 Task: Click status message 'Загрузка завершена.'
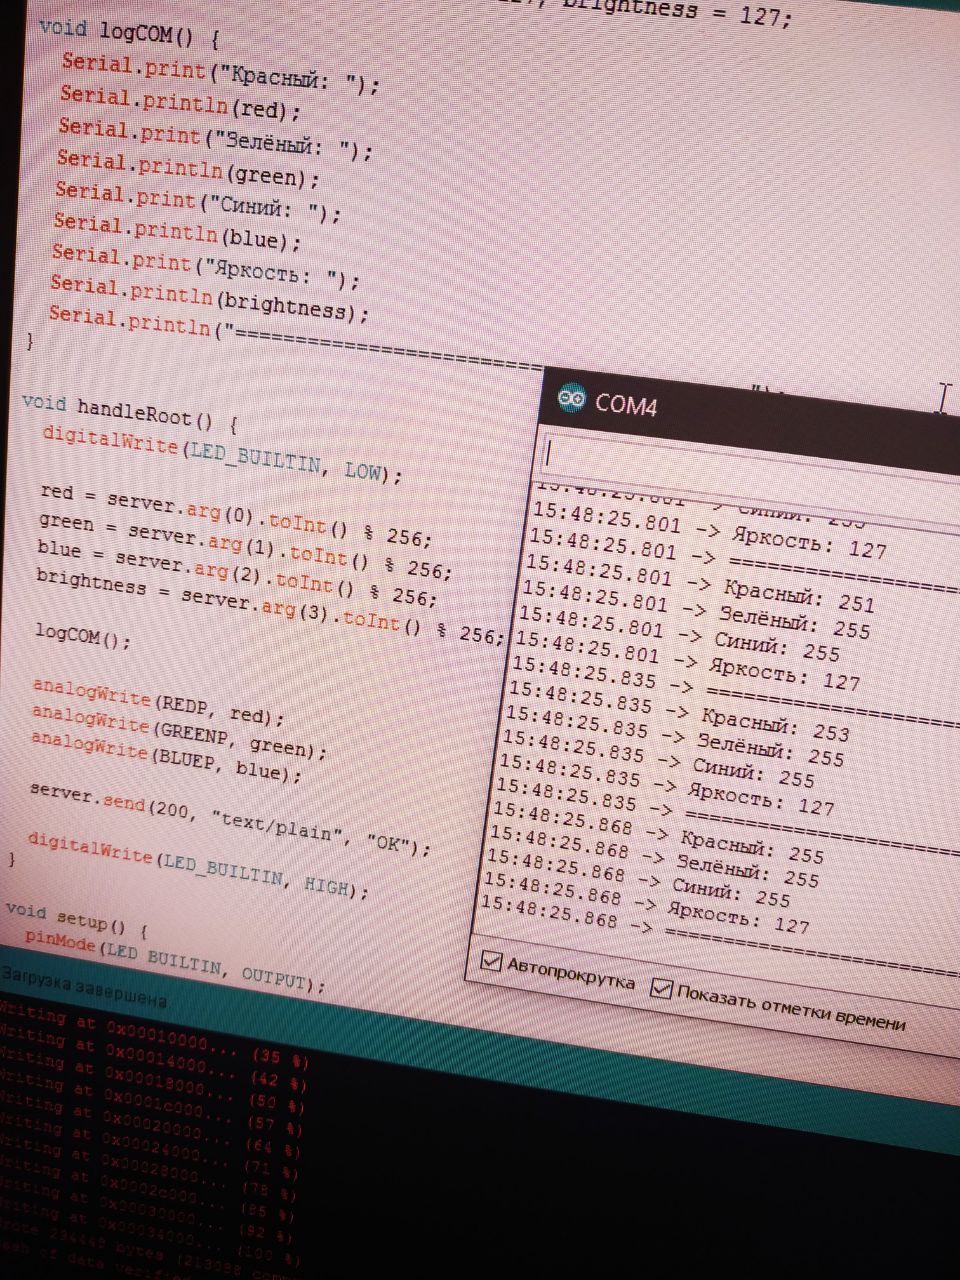click(85, 986)
